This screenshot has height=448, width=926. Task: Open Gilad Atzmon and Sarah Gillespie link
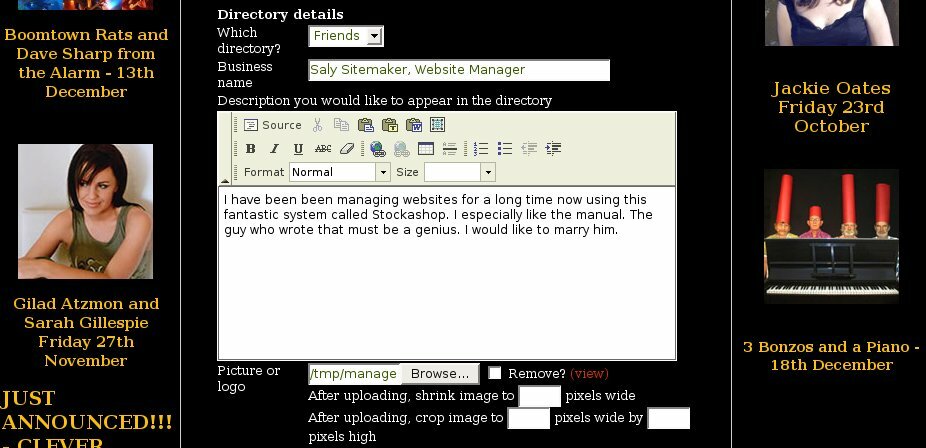[x=86, y=332]
